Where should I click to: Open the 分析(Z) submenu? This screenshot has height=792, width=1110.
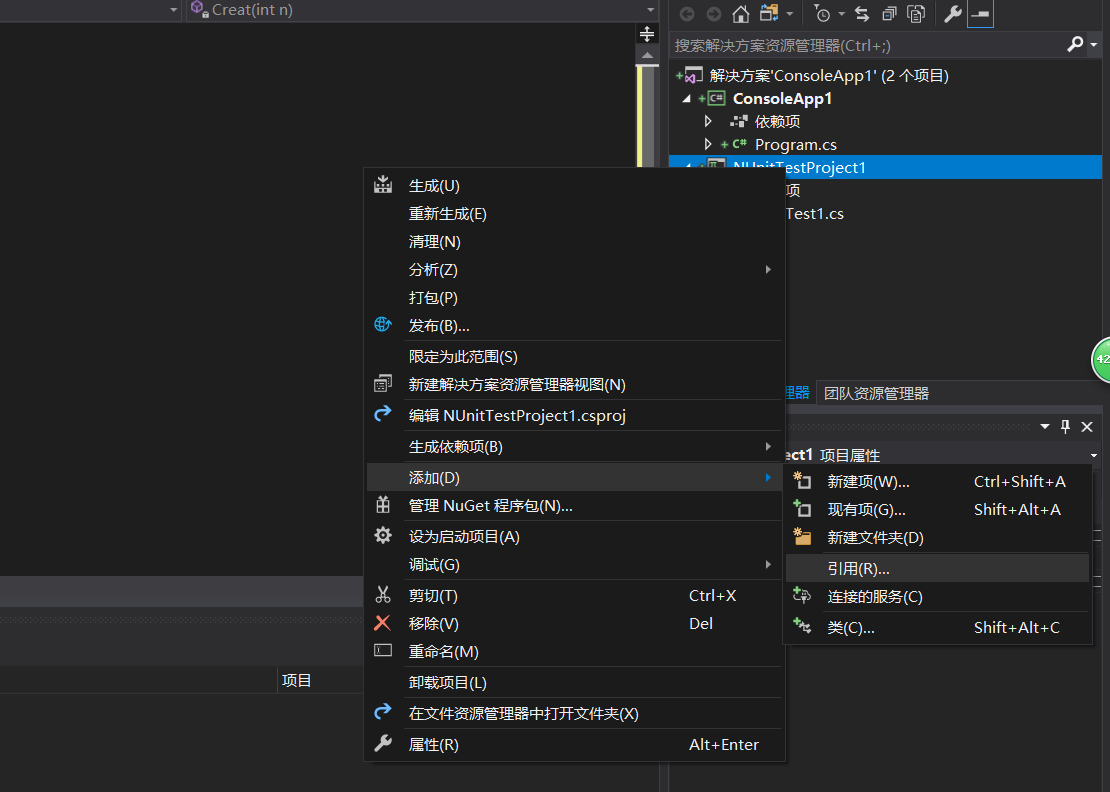(x=574, y=270)
